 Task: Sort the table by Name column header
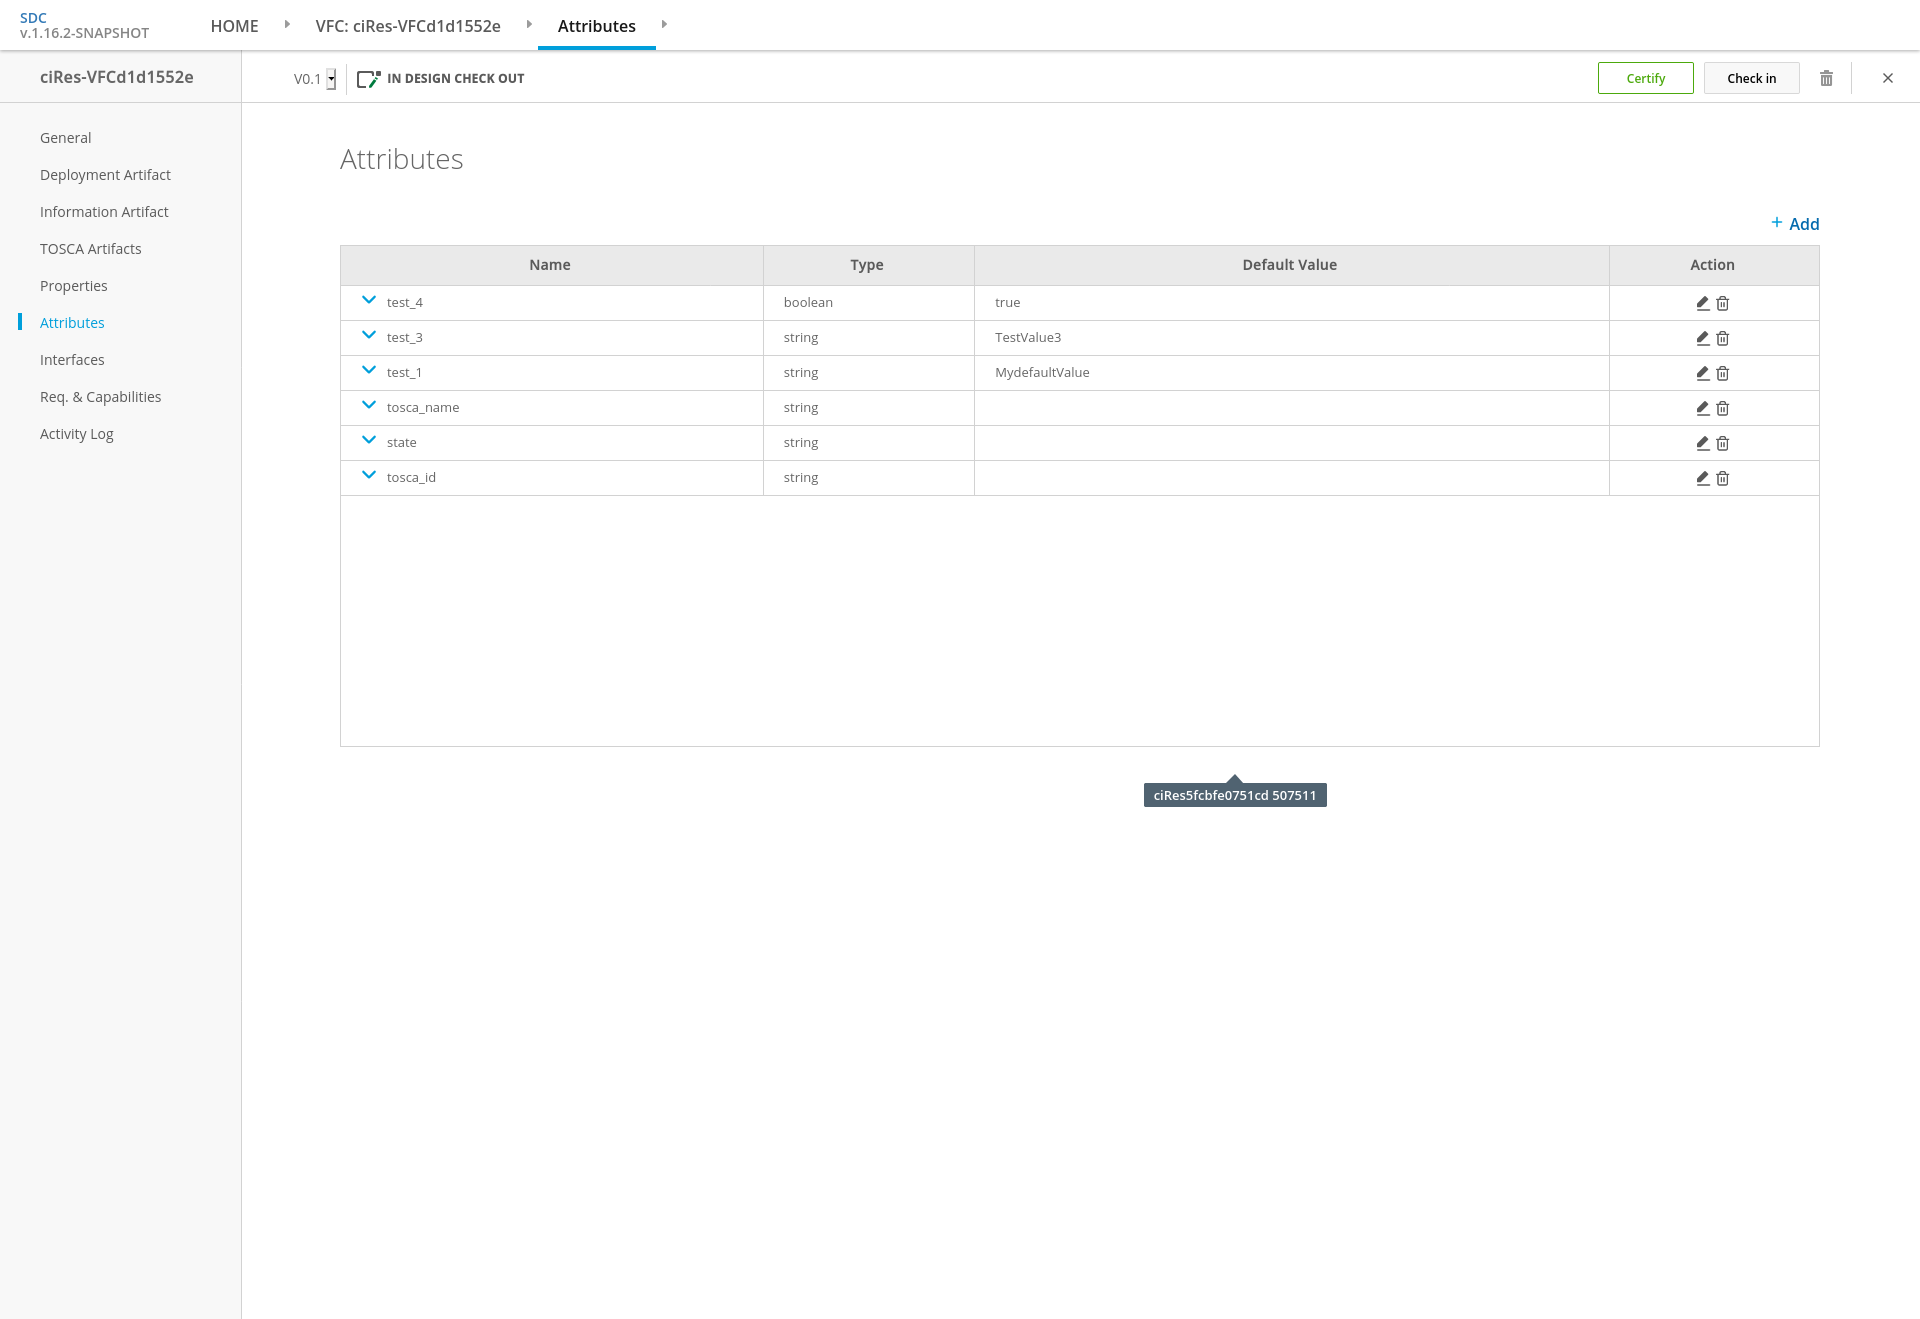pos(550,265)
